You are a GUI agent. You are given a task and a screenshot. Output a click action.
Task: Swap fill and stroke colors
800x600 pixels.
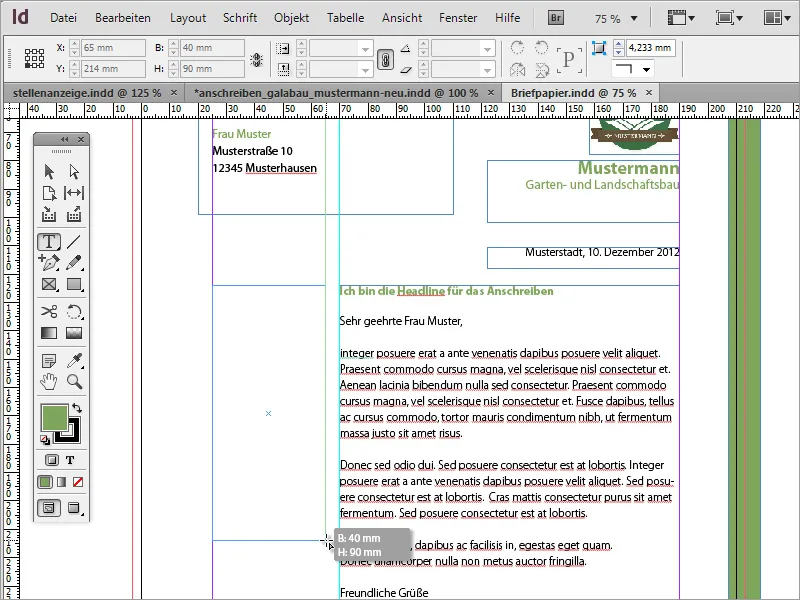(77, 408)
